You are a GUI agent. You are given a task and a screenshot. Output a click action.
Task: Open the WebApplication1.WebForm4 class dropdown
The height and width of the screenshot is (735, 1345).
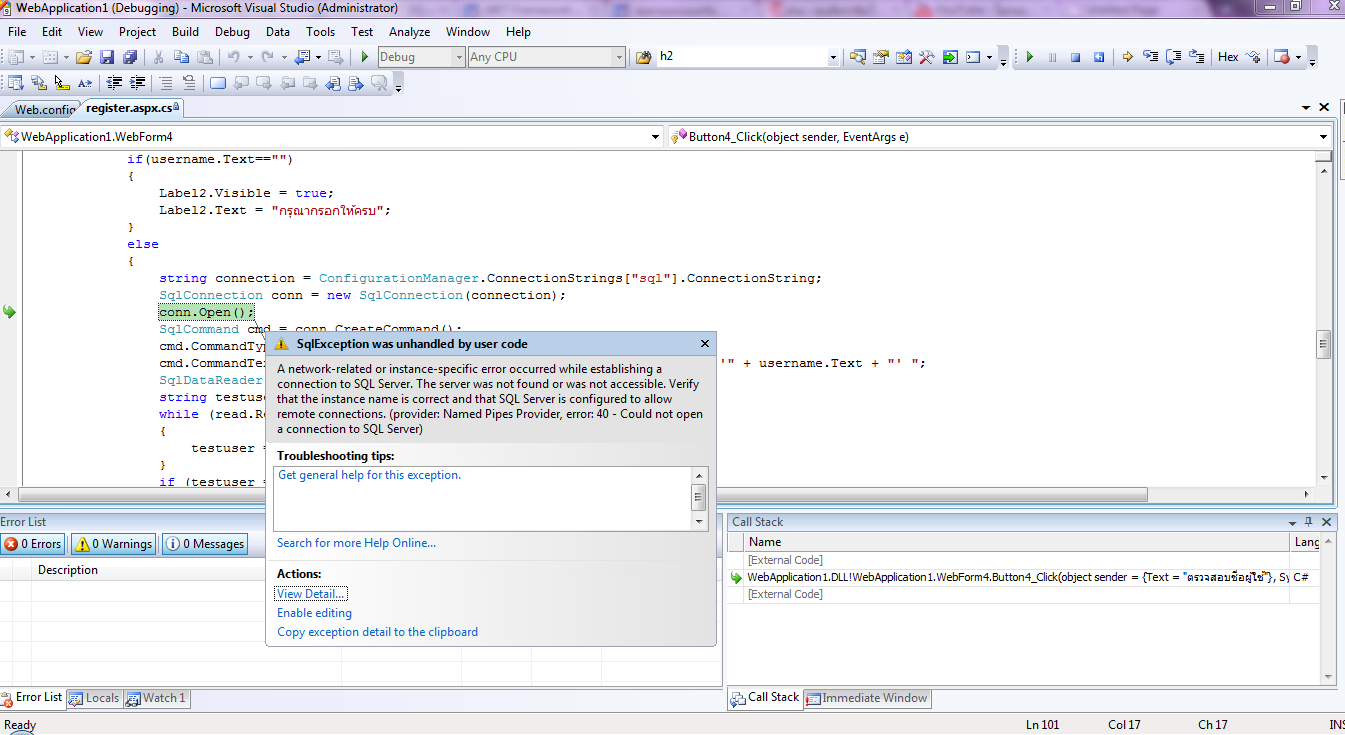(655, 137)
